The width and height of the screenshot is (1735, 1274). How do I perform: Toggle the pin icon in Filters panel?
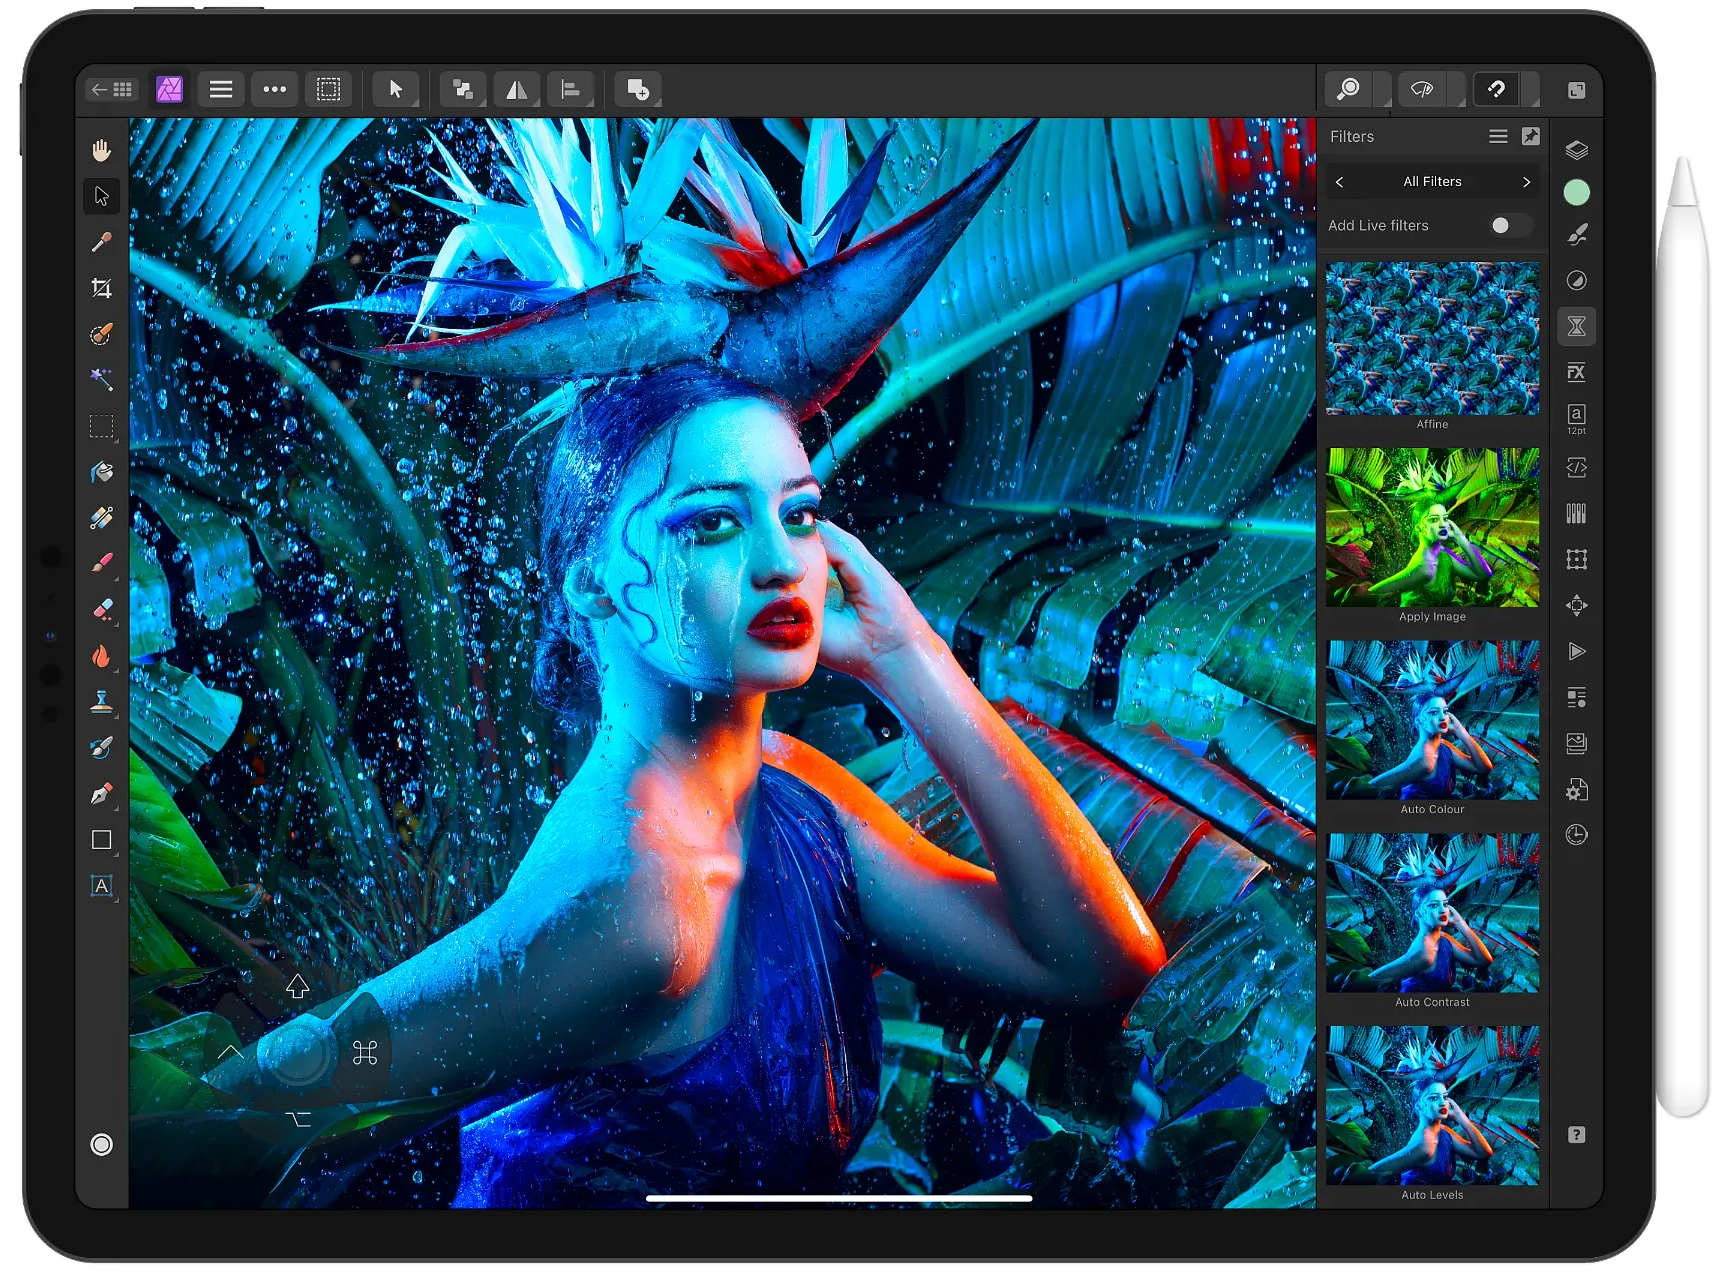tap(1530, 137)
